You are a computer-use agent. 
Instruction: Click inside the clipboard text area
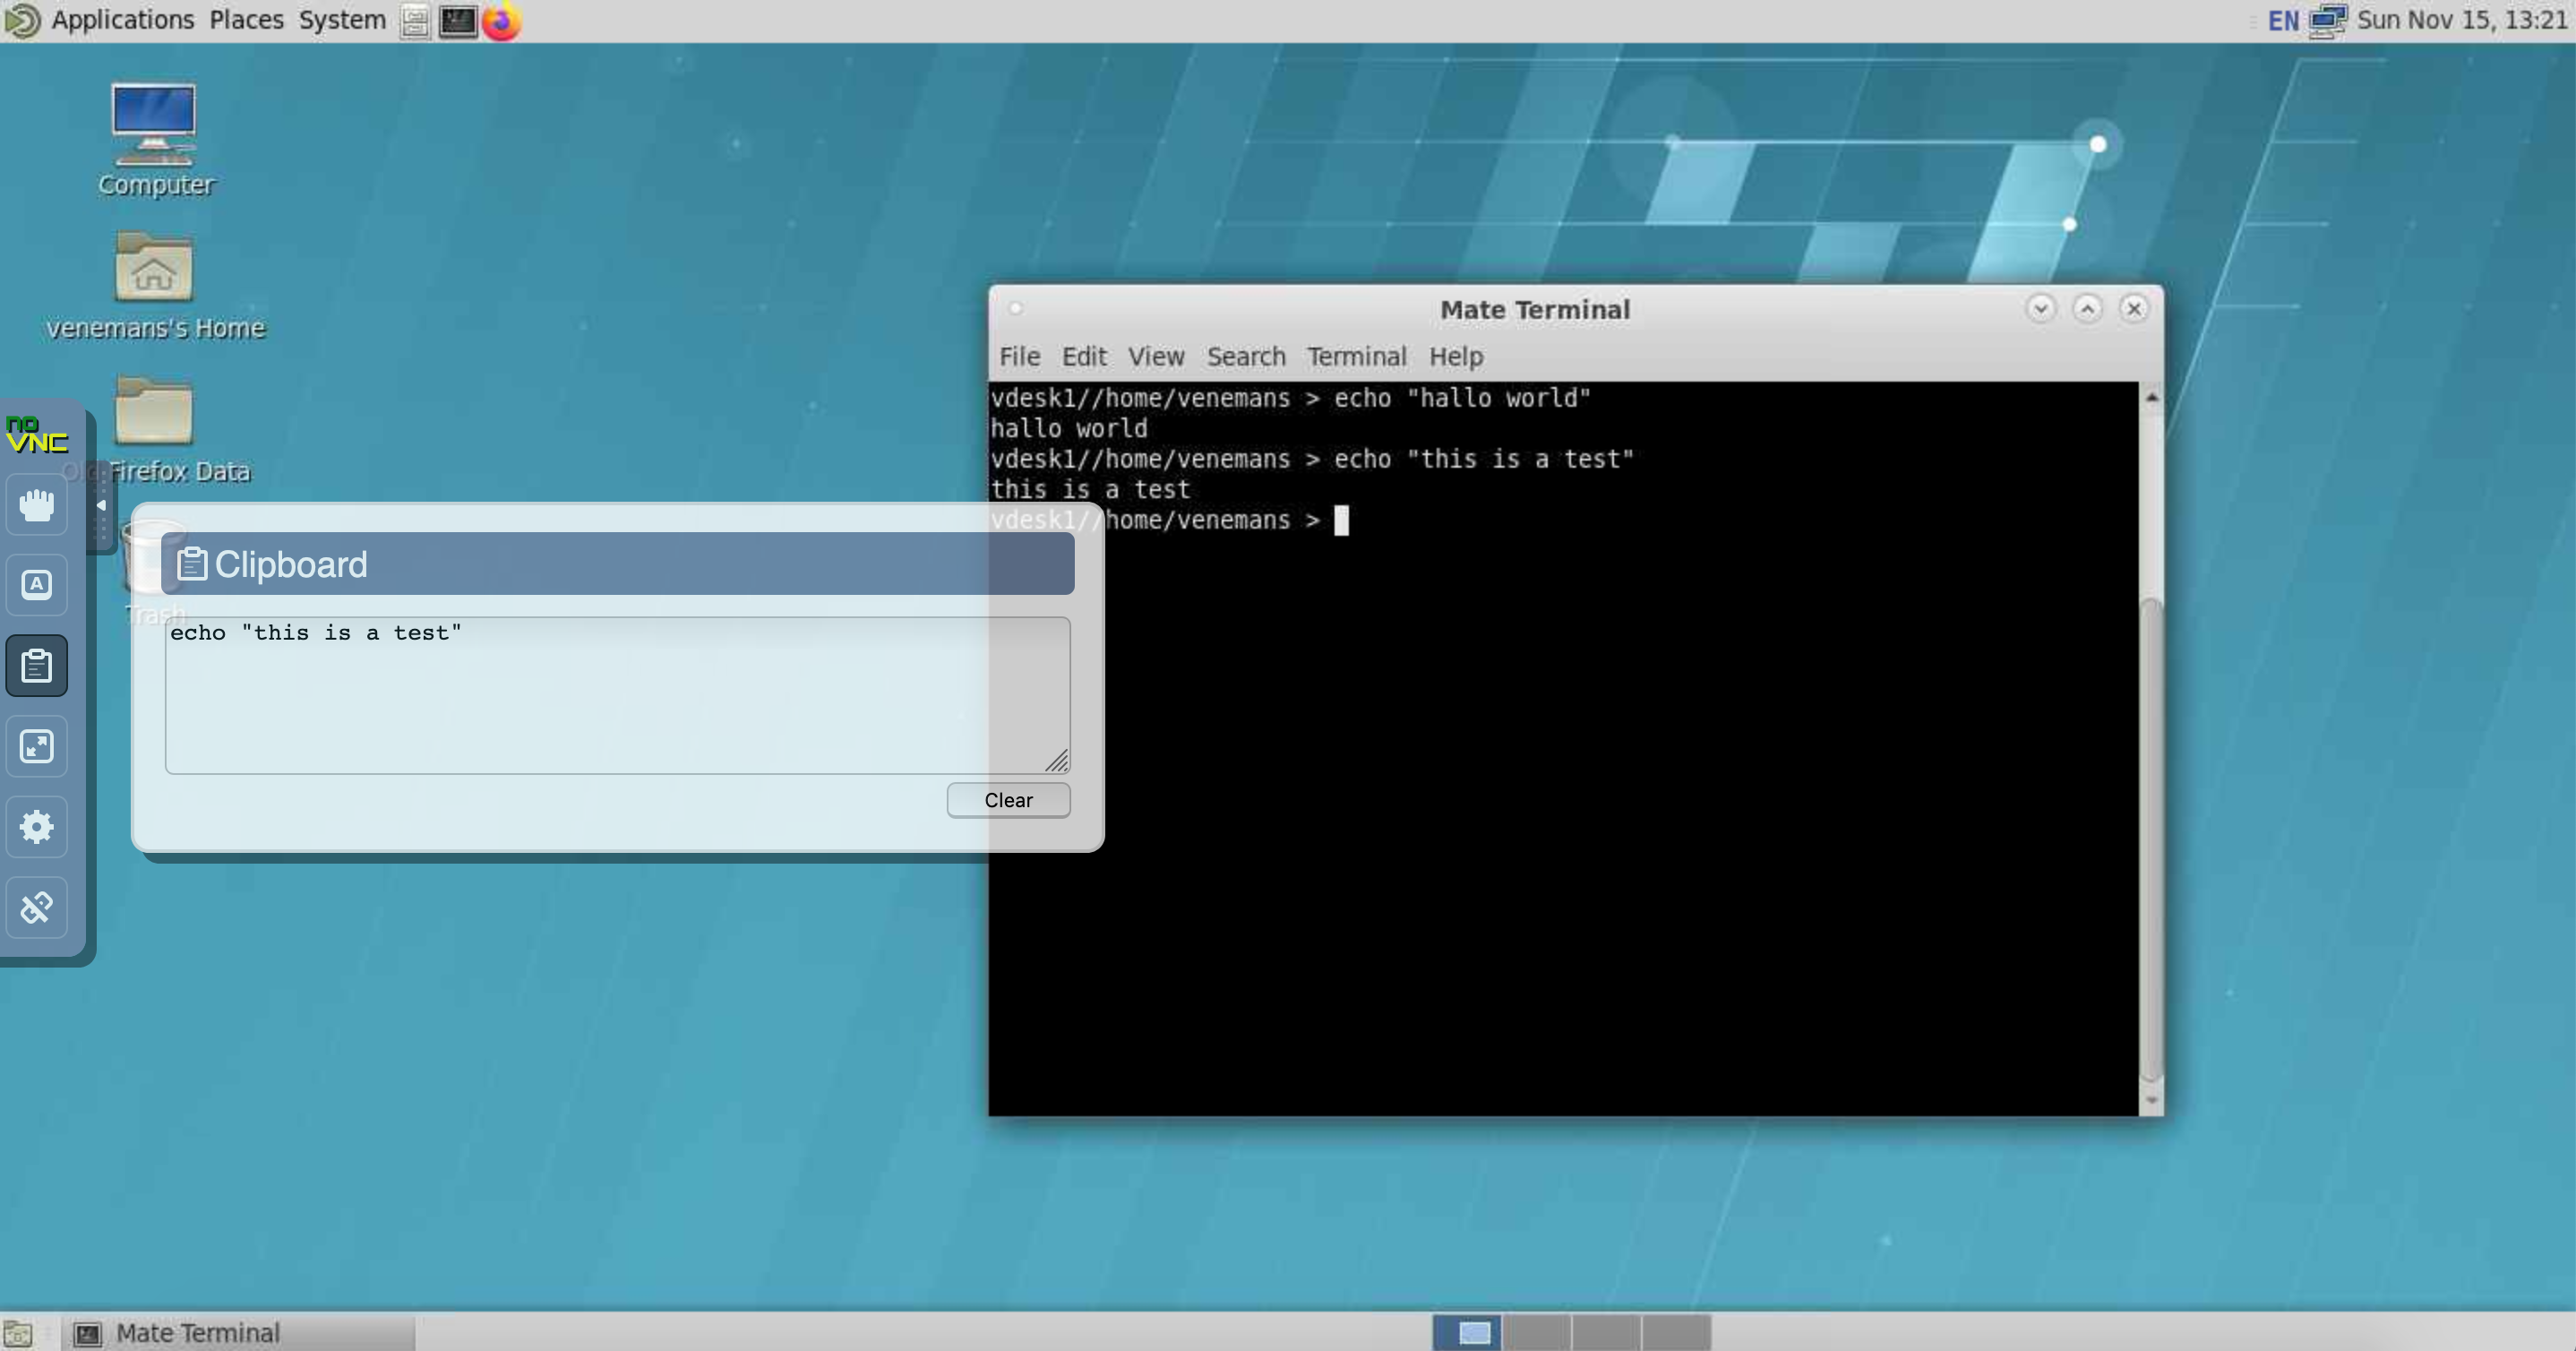tap(616, 695)
